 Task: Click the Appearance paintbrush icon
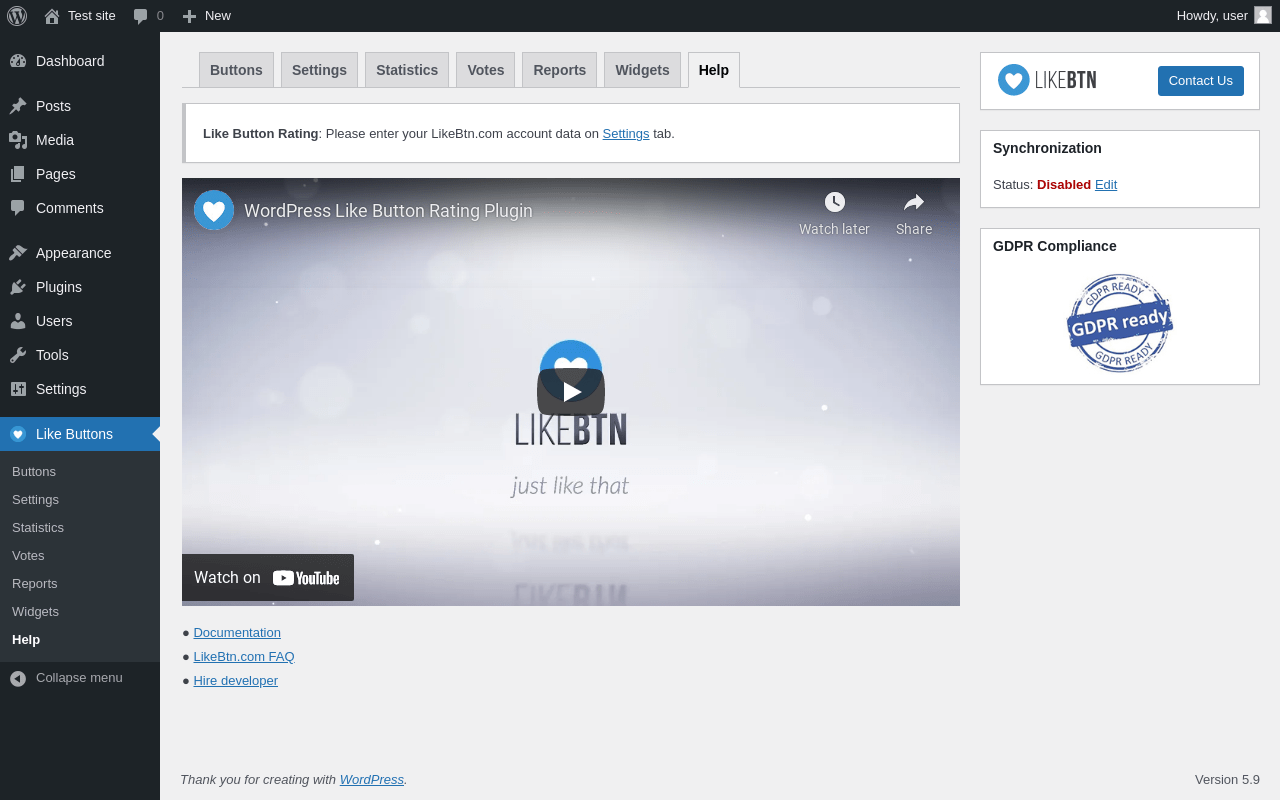pyautogui.click(x=18, y=253)
